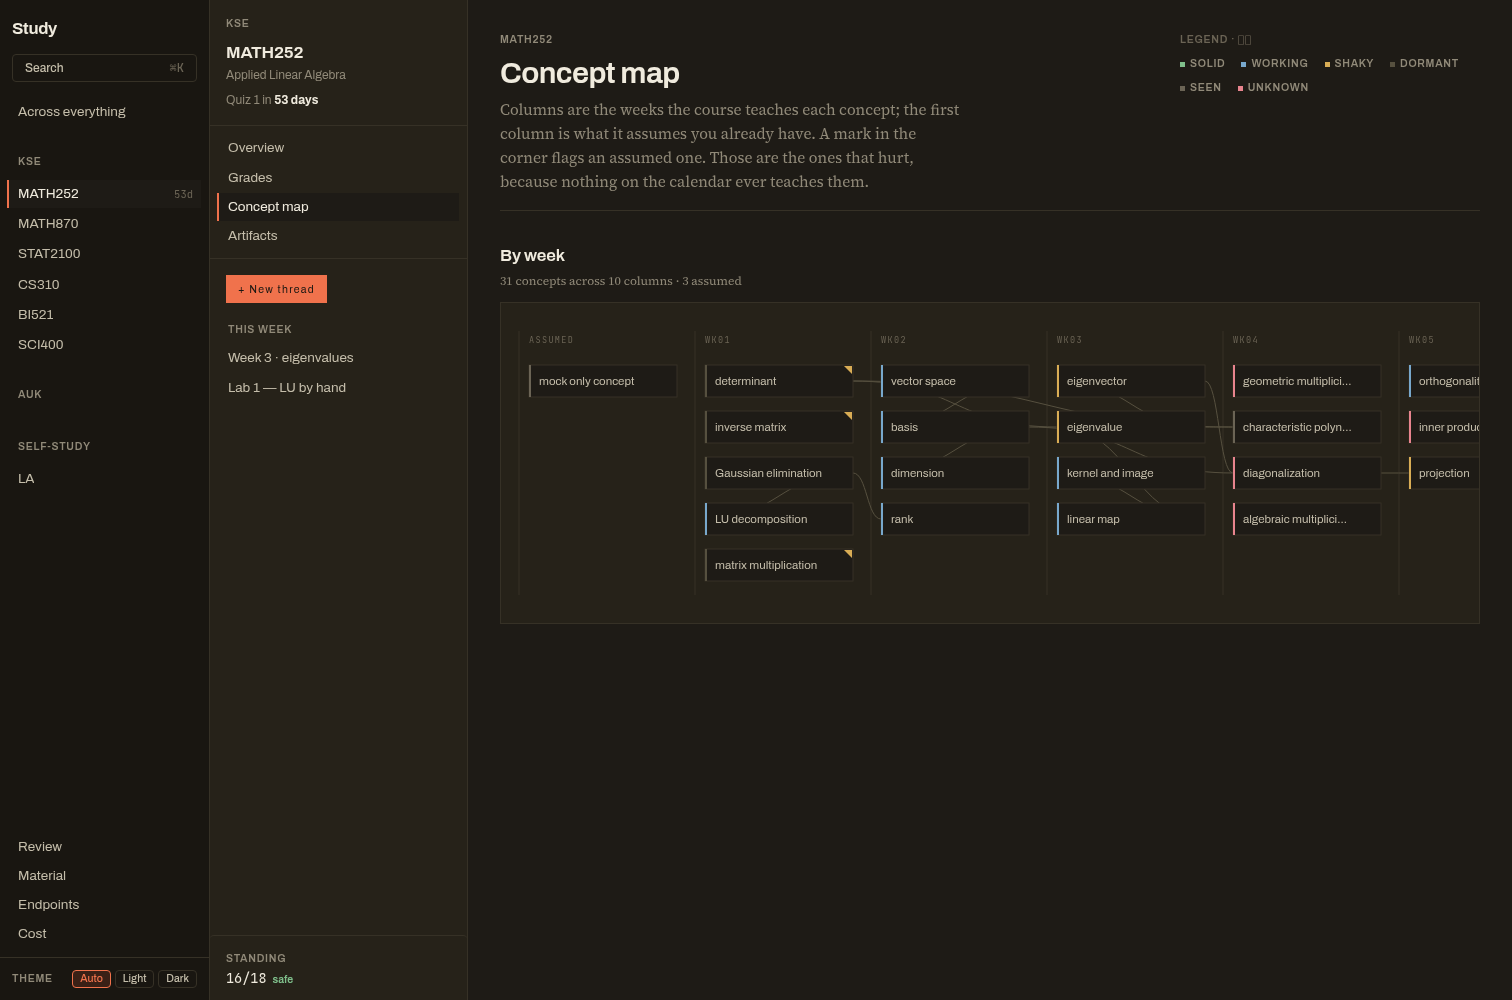Switch theme to Auto

pyautogui.click(x=91, y=979)
